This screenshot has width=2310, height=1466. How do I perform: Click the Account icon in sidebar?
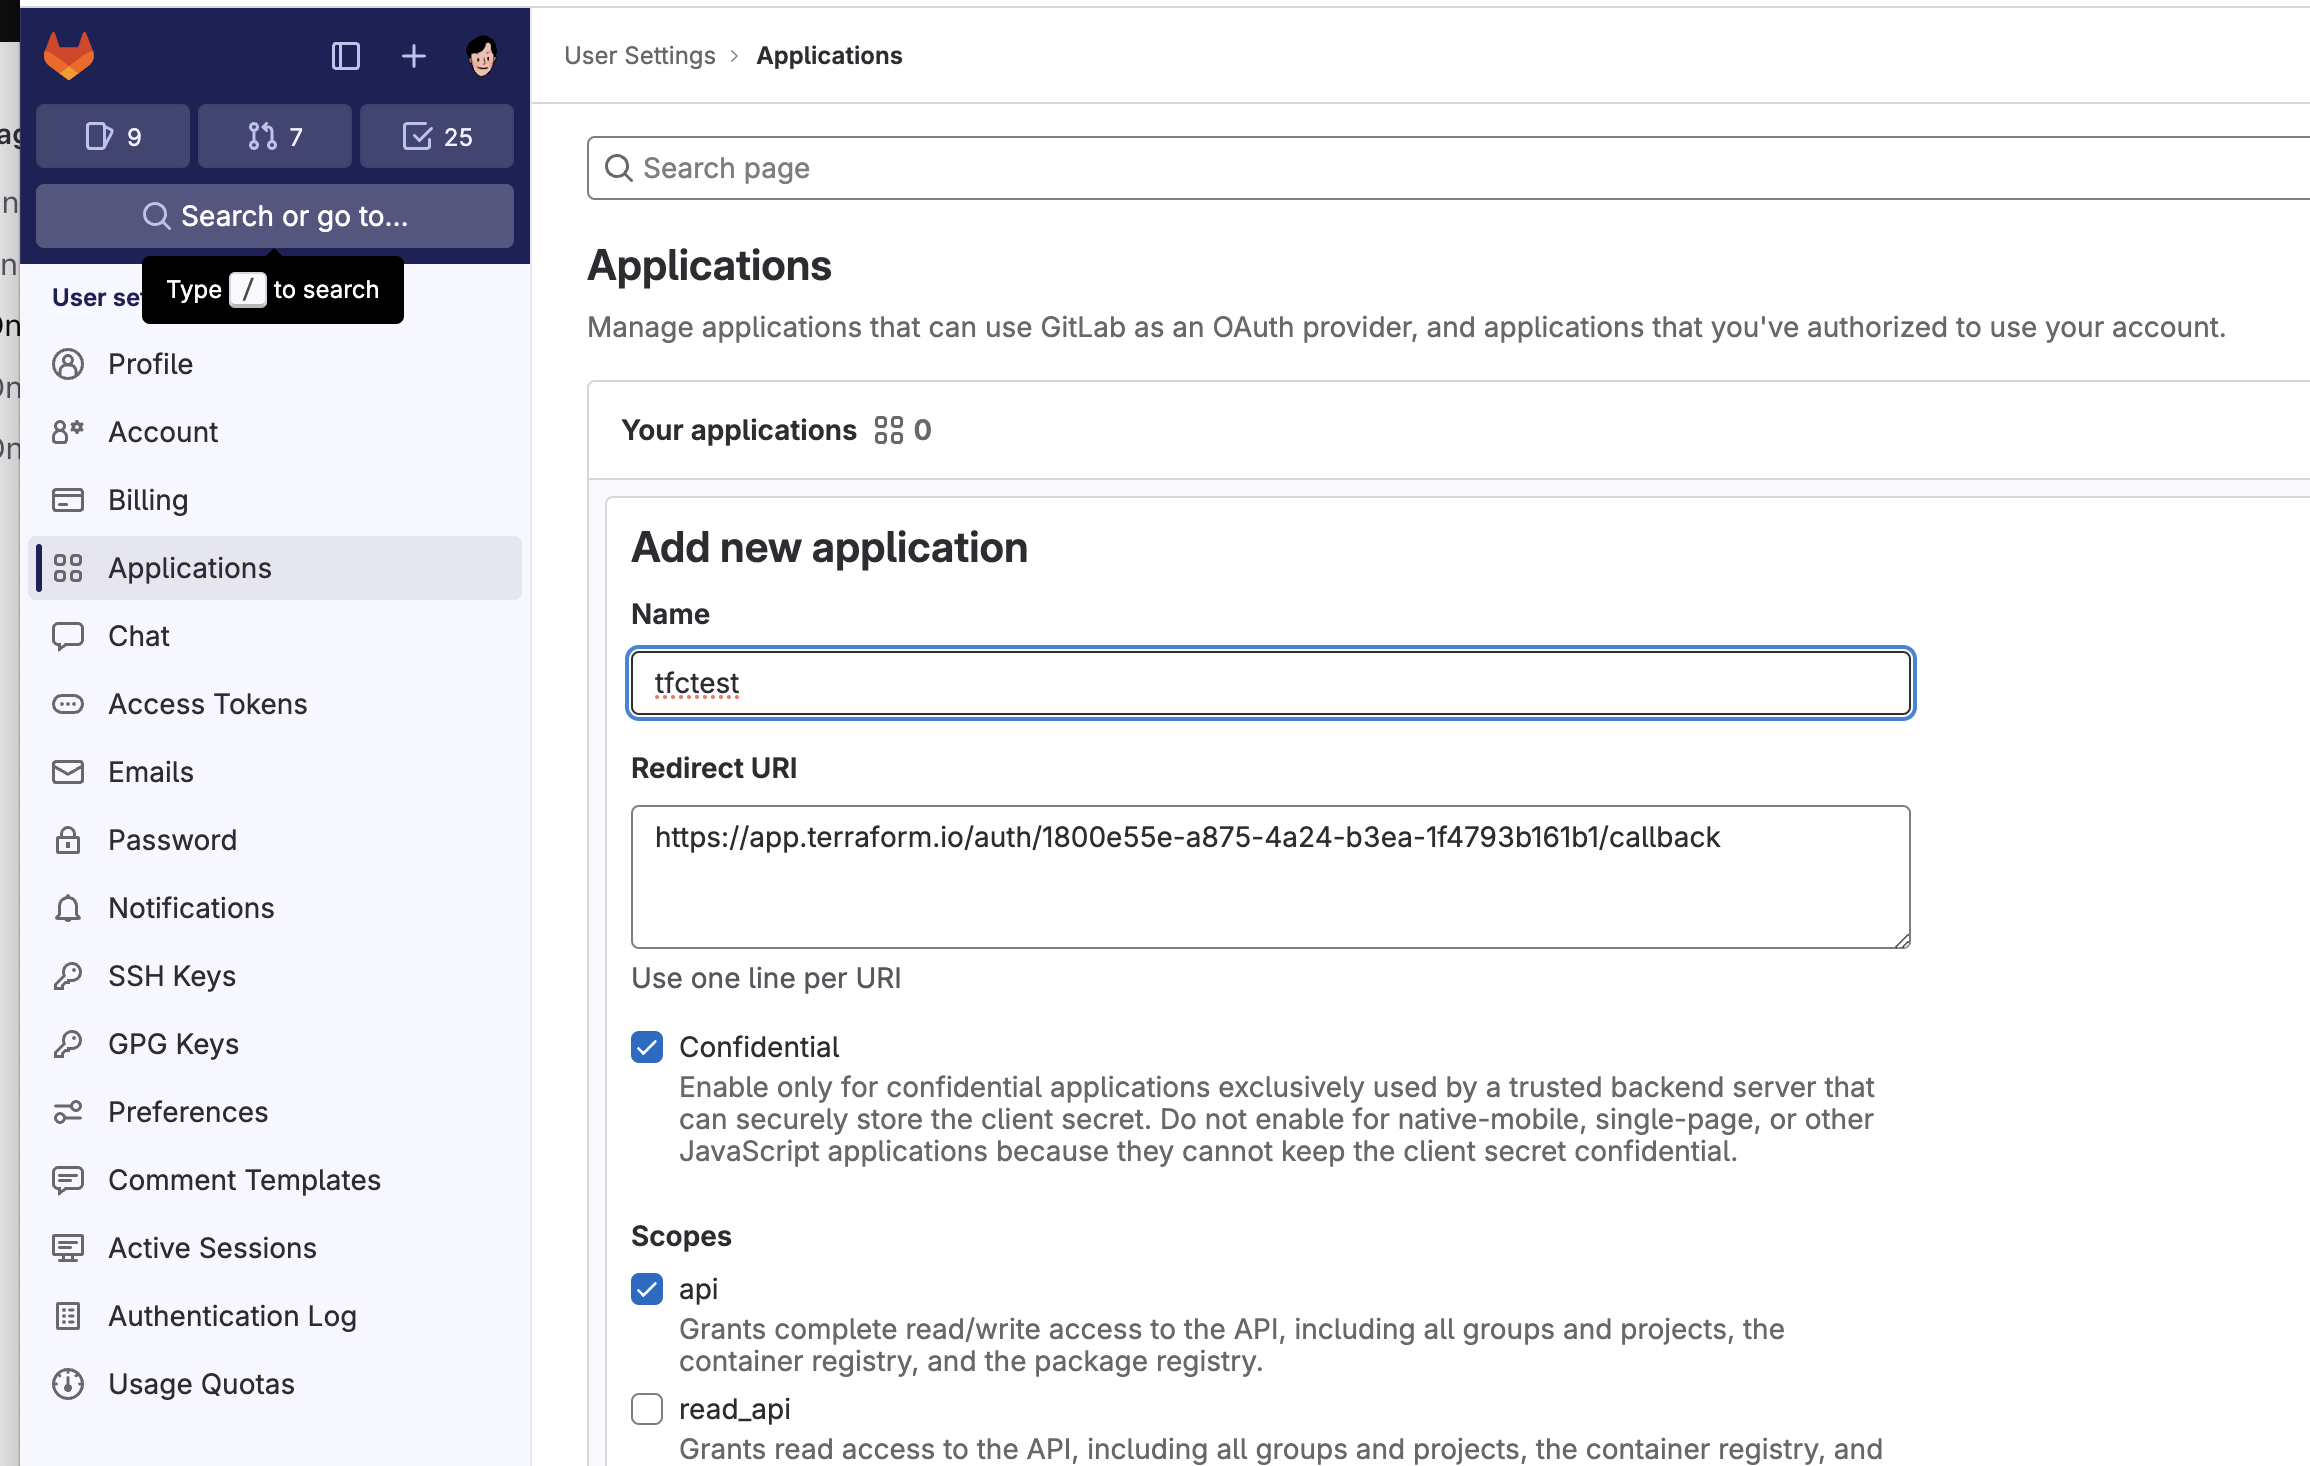(68, 432)
